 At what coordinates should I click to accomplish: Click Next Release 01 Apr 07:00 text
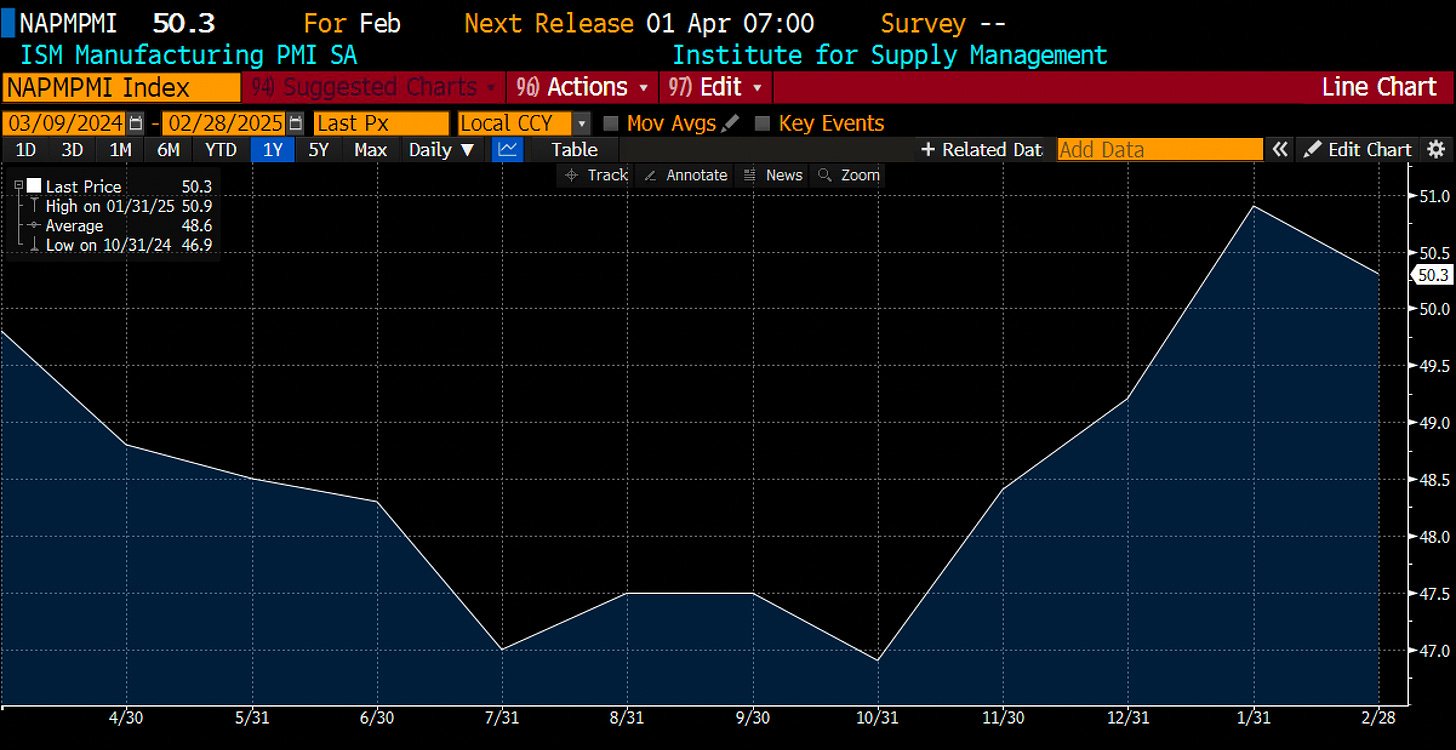(x=640, y=23)
